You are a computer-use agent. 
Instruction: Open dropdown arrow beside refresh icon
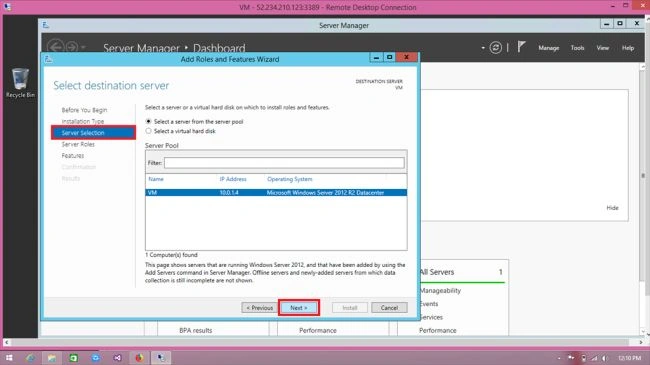pyautogui.click(x=483, y=48)
